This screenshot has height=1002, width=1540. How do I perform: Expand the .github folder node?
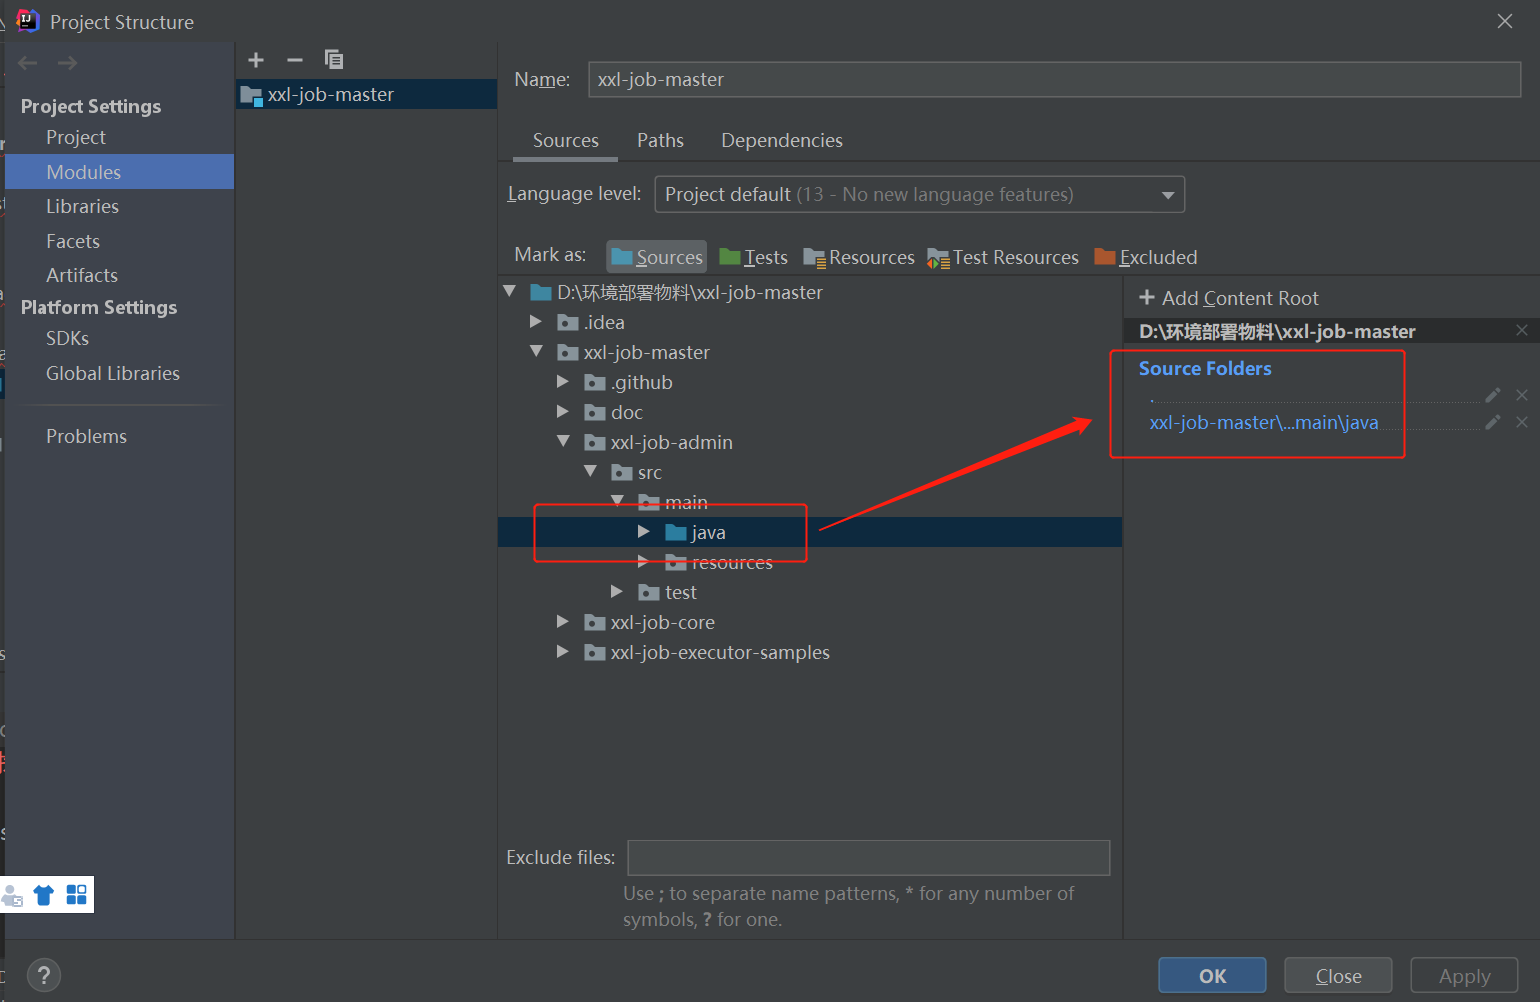tap(562, 381)
